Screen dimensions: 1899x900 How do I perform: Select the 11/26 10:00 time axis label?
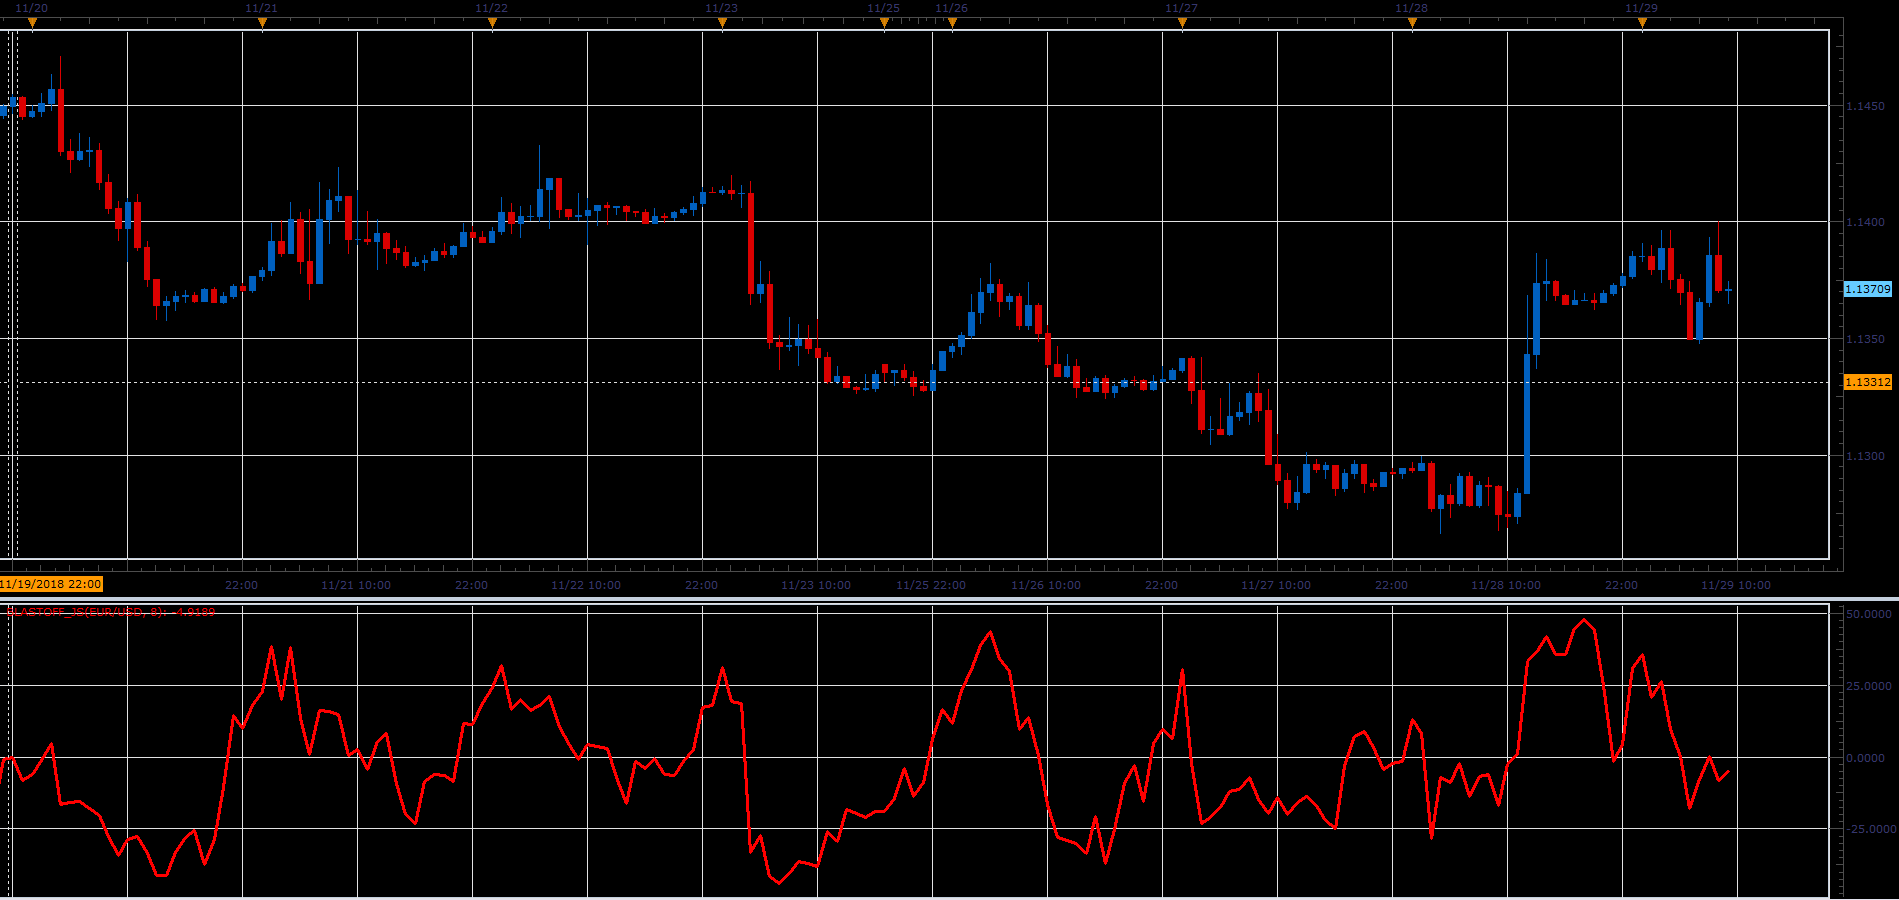point(1046,585)
